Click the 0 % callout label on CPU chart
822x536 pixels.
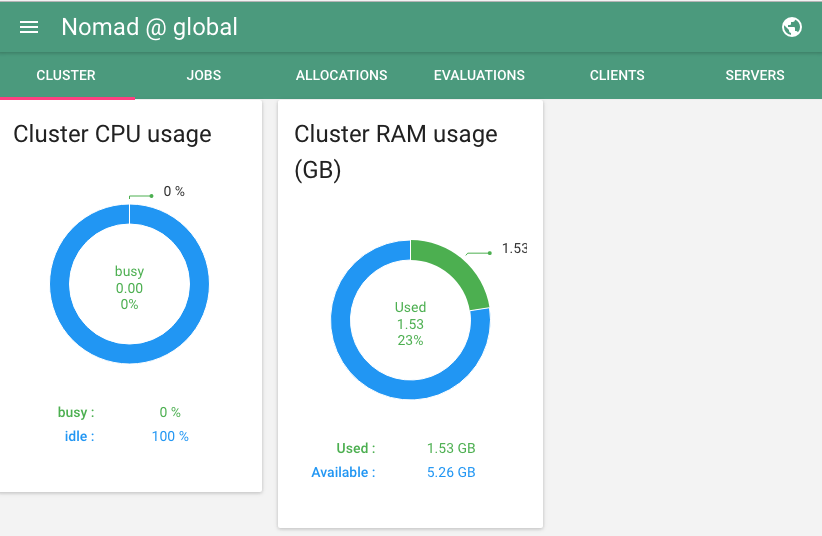pyautogui.click(x=174, y=191)
